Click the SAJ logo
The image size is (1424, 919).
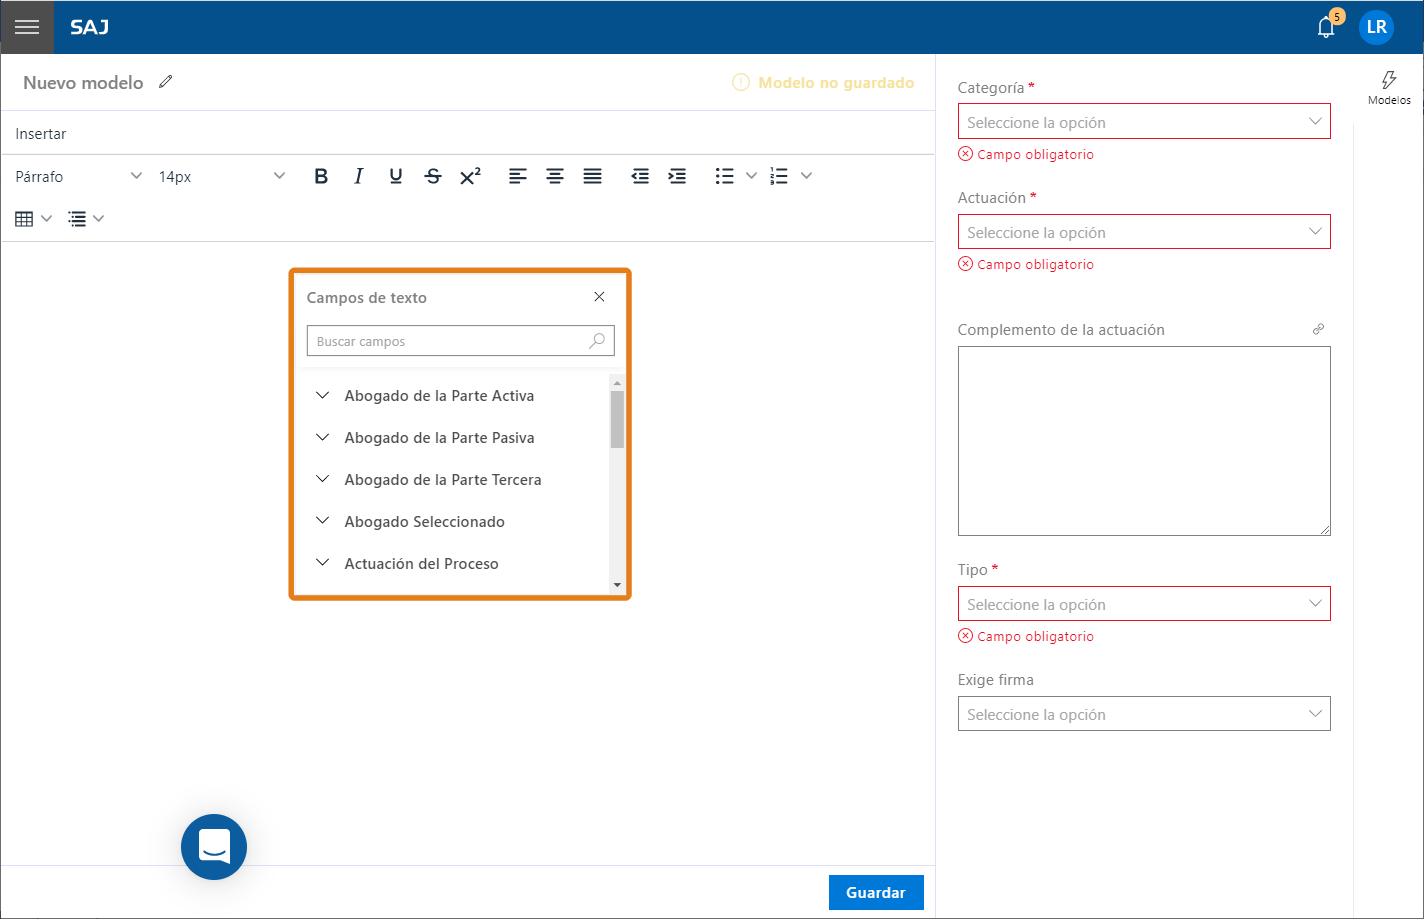90,27
